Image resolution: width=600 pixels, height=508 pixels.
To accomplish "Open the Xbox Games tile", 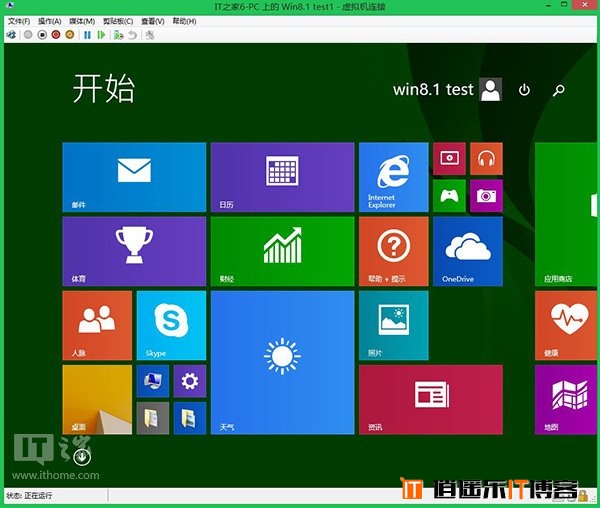I will [x=449, y=195].
